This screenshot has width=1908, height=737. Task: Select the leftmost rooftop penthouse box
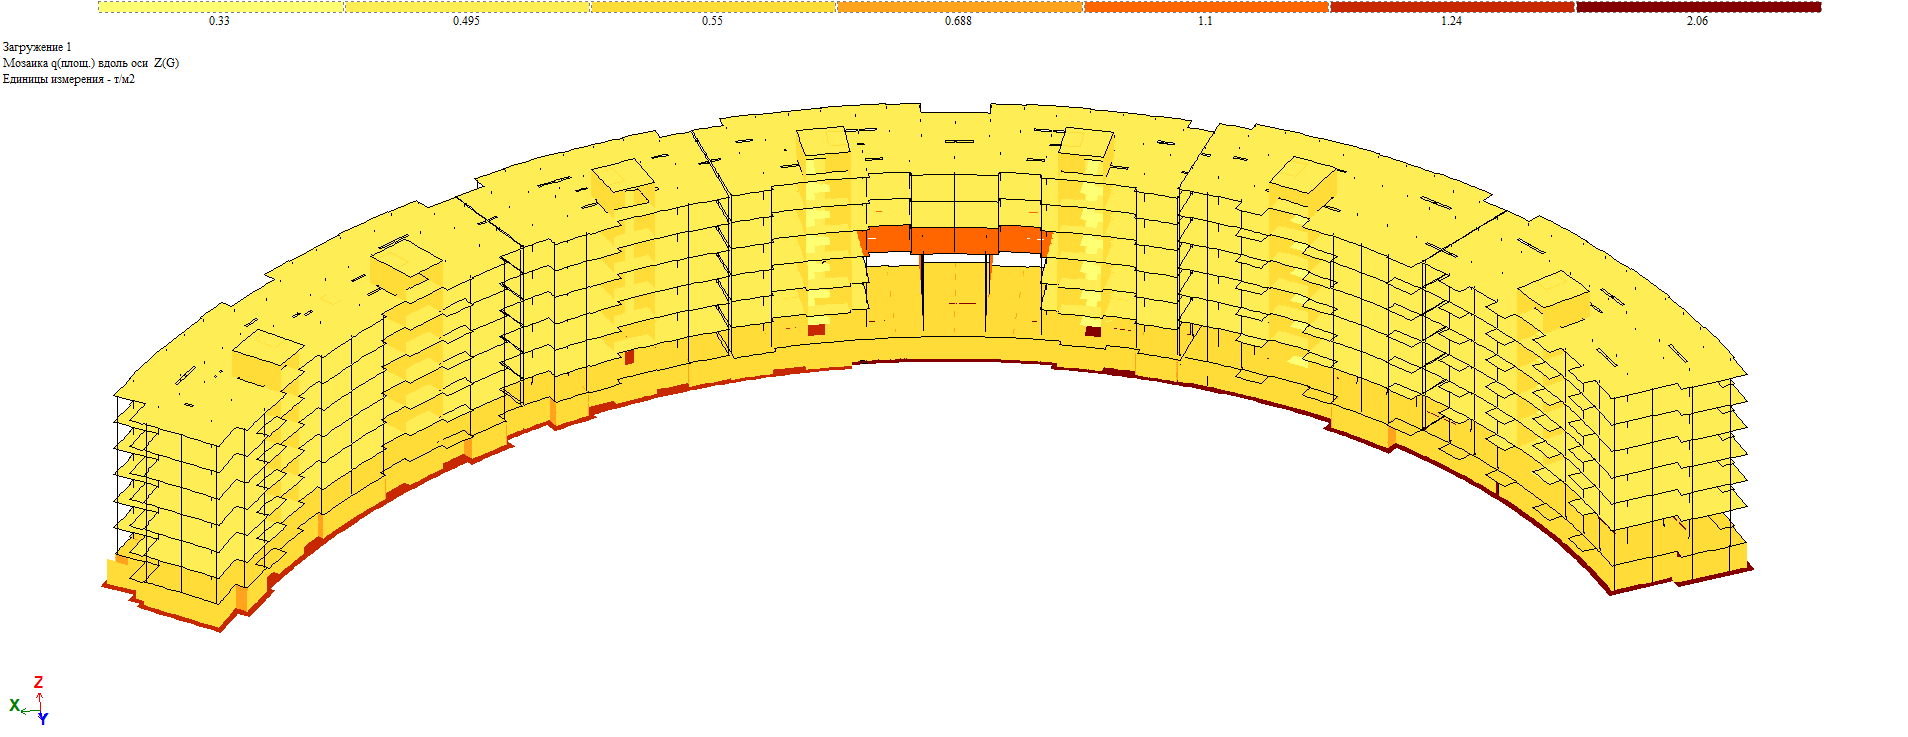[x=267, y=353]
